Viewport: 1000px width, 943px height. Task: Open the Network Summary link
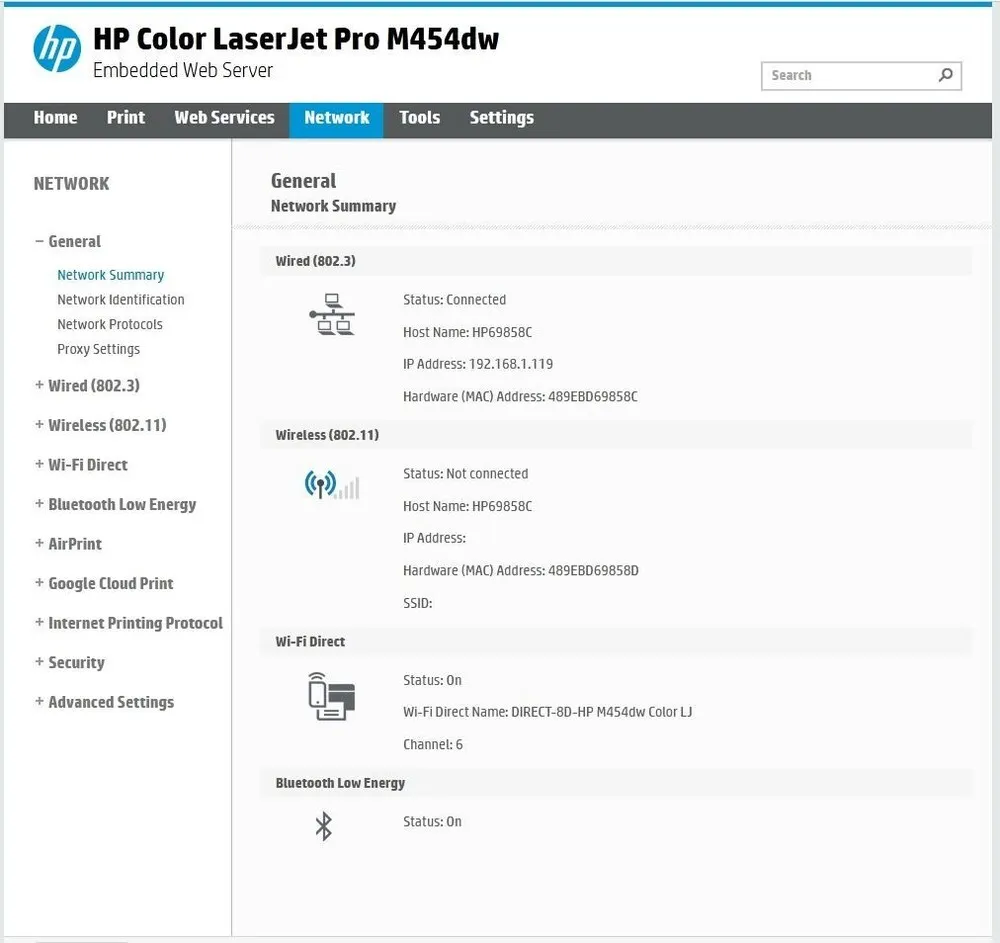click(111, 275)
